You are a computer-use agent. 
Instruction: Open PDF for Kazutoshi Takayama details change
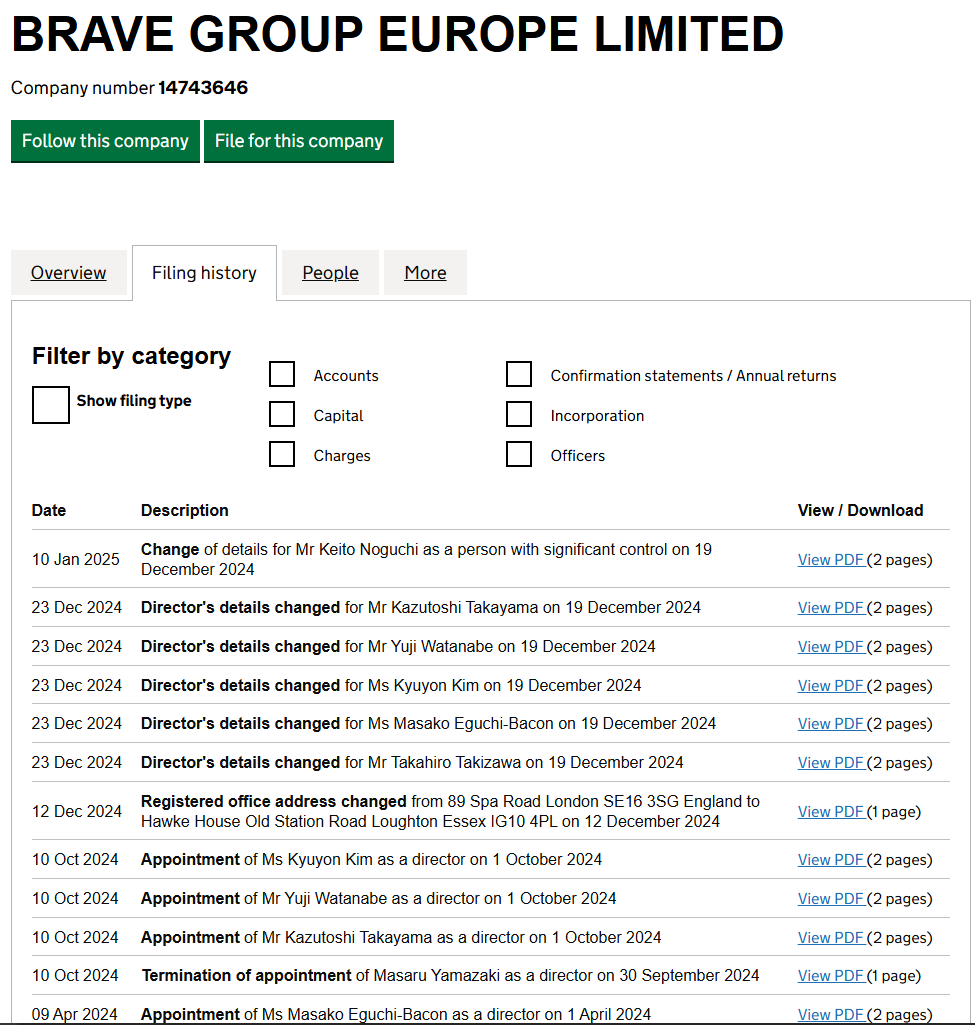click(x=831, y=608)
